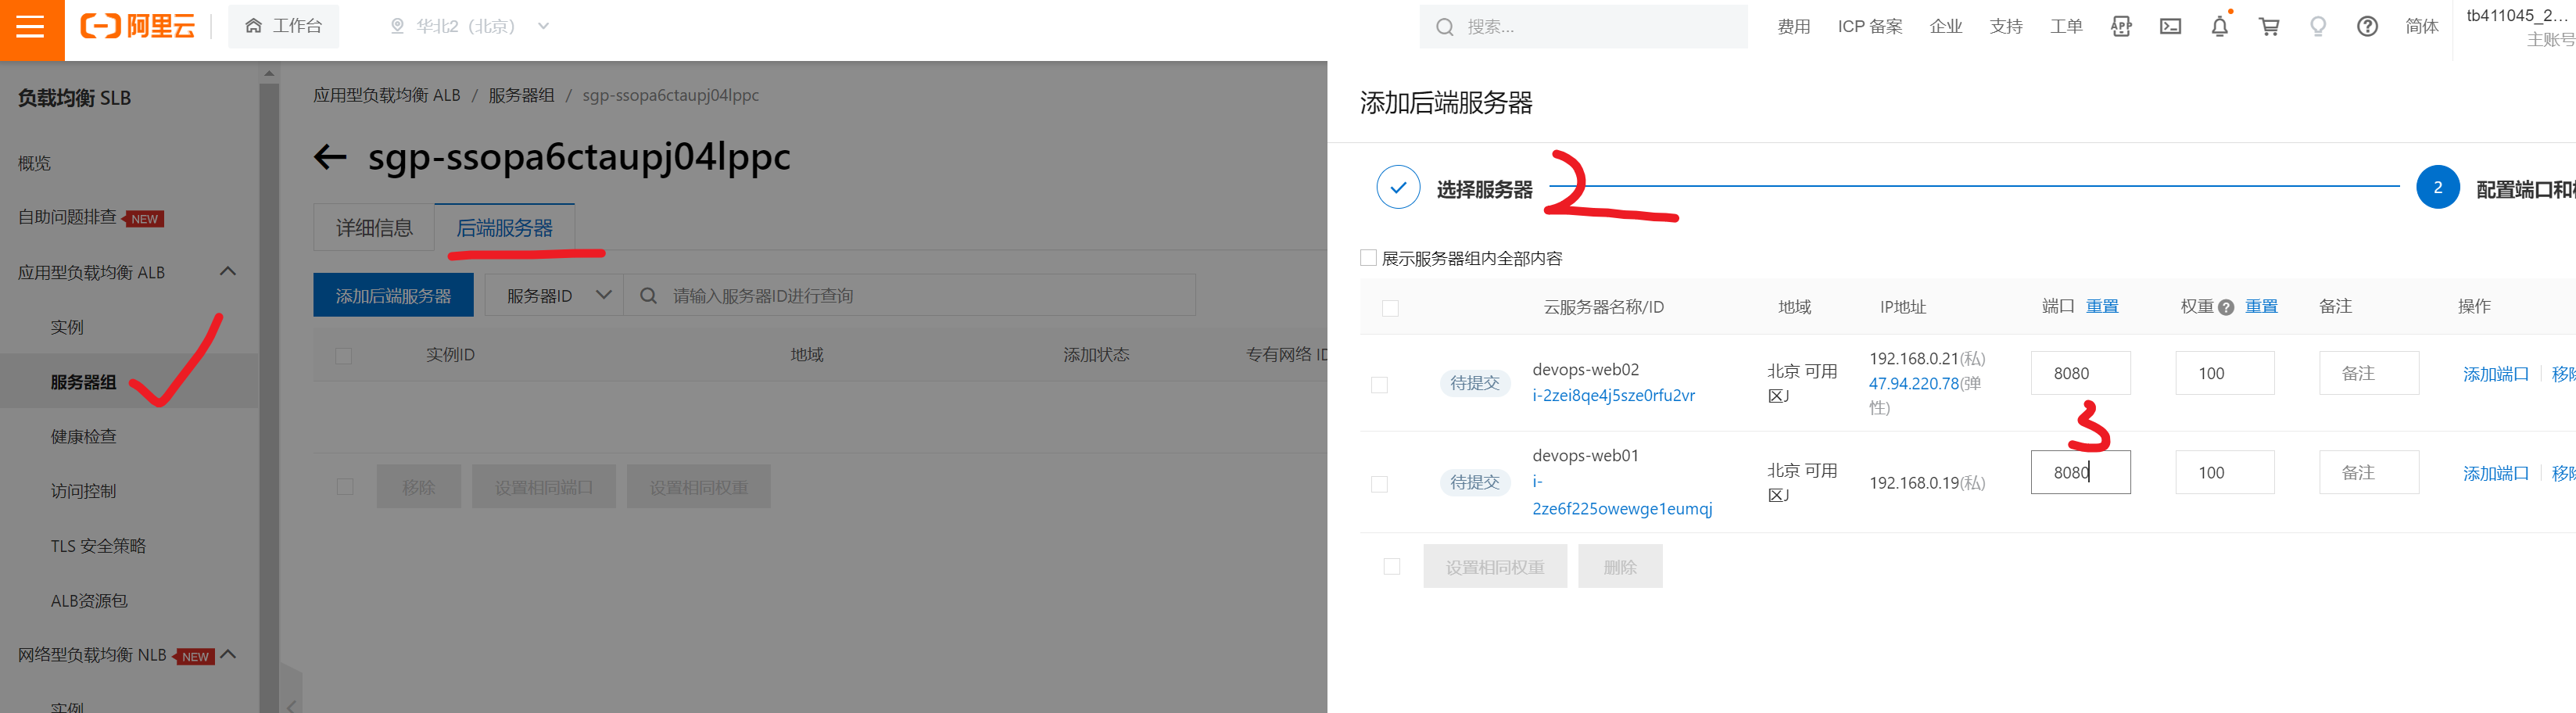2576x713 pixels.
Task: Select the devops-web01 row checkbox
Action: (x=1379, y=484)
